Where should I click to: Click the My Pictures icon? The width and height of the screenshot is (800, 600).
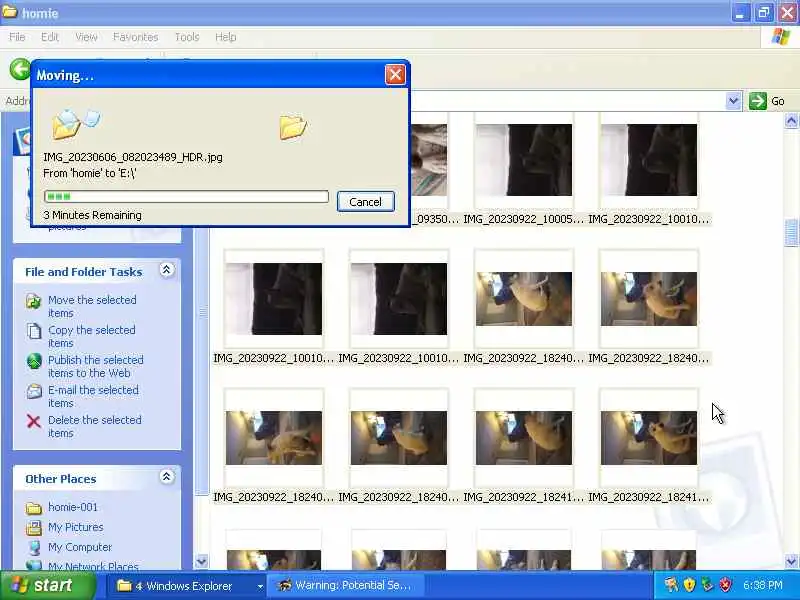point(34,528)
